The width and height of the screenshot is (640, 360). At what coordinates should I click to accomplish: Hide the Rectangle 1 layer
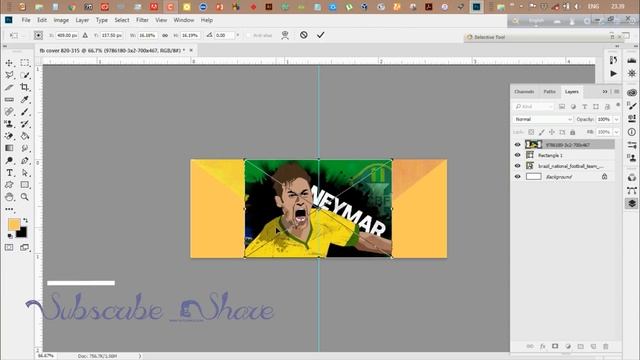(x=518, y=155)
